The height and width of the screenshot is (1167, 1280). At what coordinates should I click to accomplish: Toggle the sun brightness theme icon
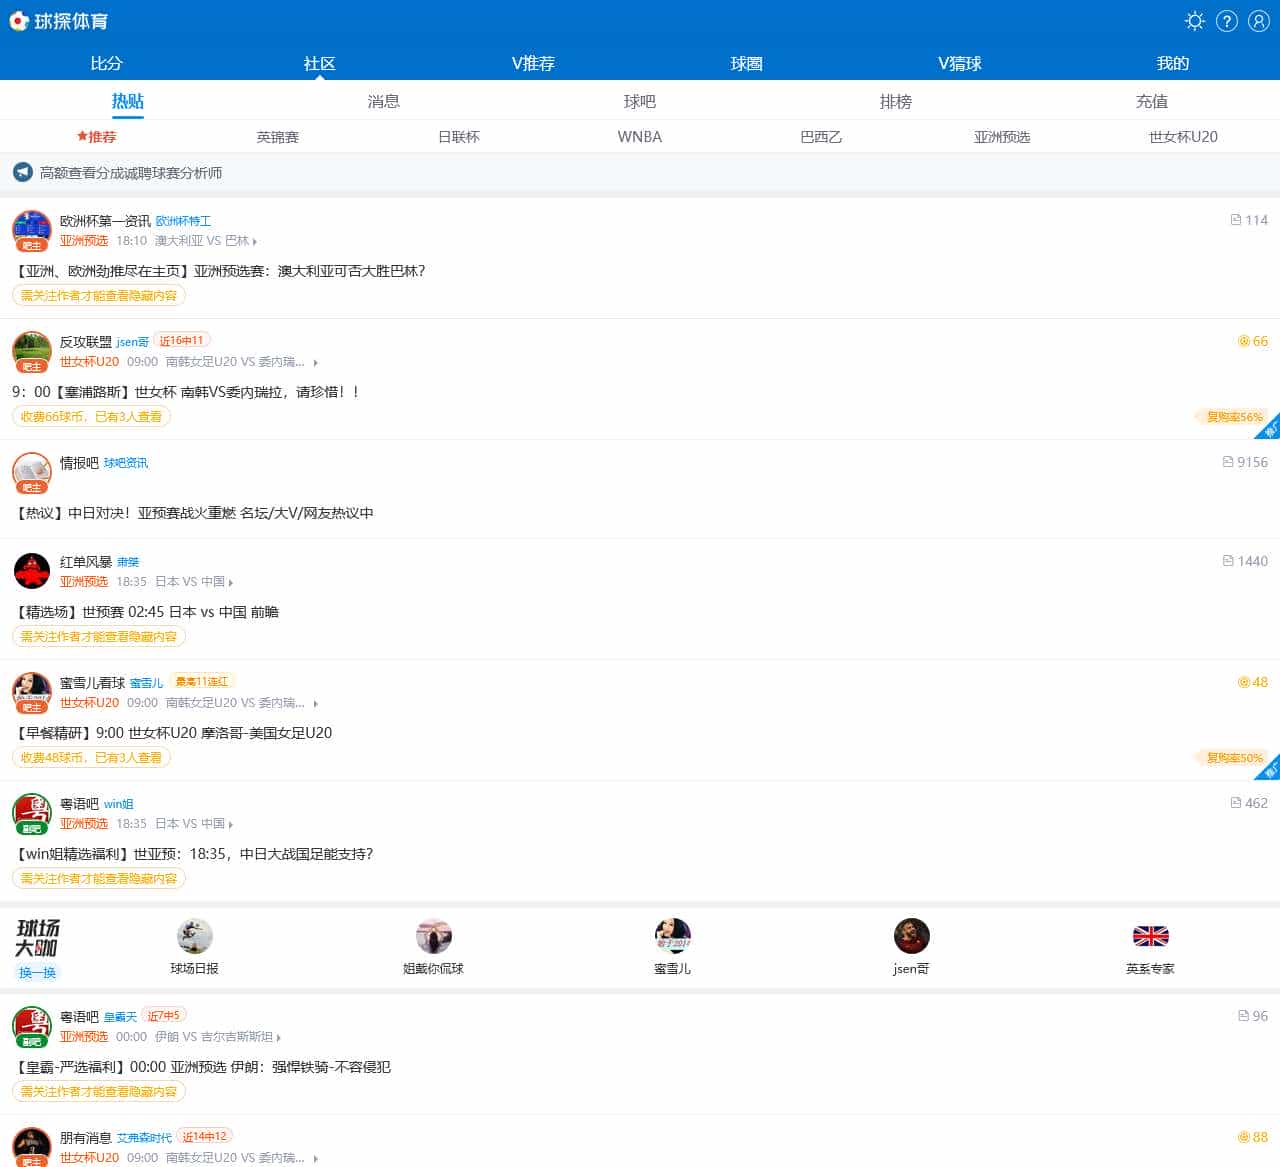coord(1194,21)
